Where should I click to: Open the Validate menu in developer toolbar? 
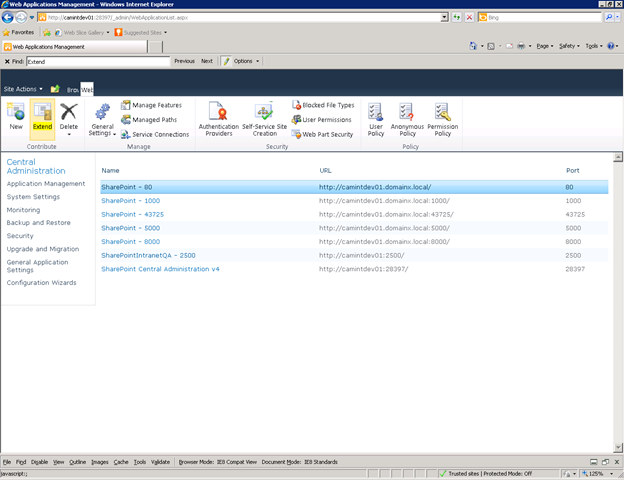[160, 462]
